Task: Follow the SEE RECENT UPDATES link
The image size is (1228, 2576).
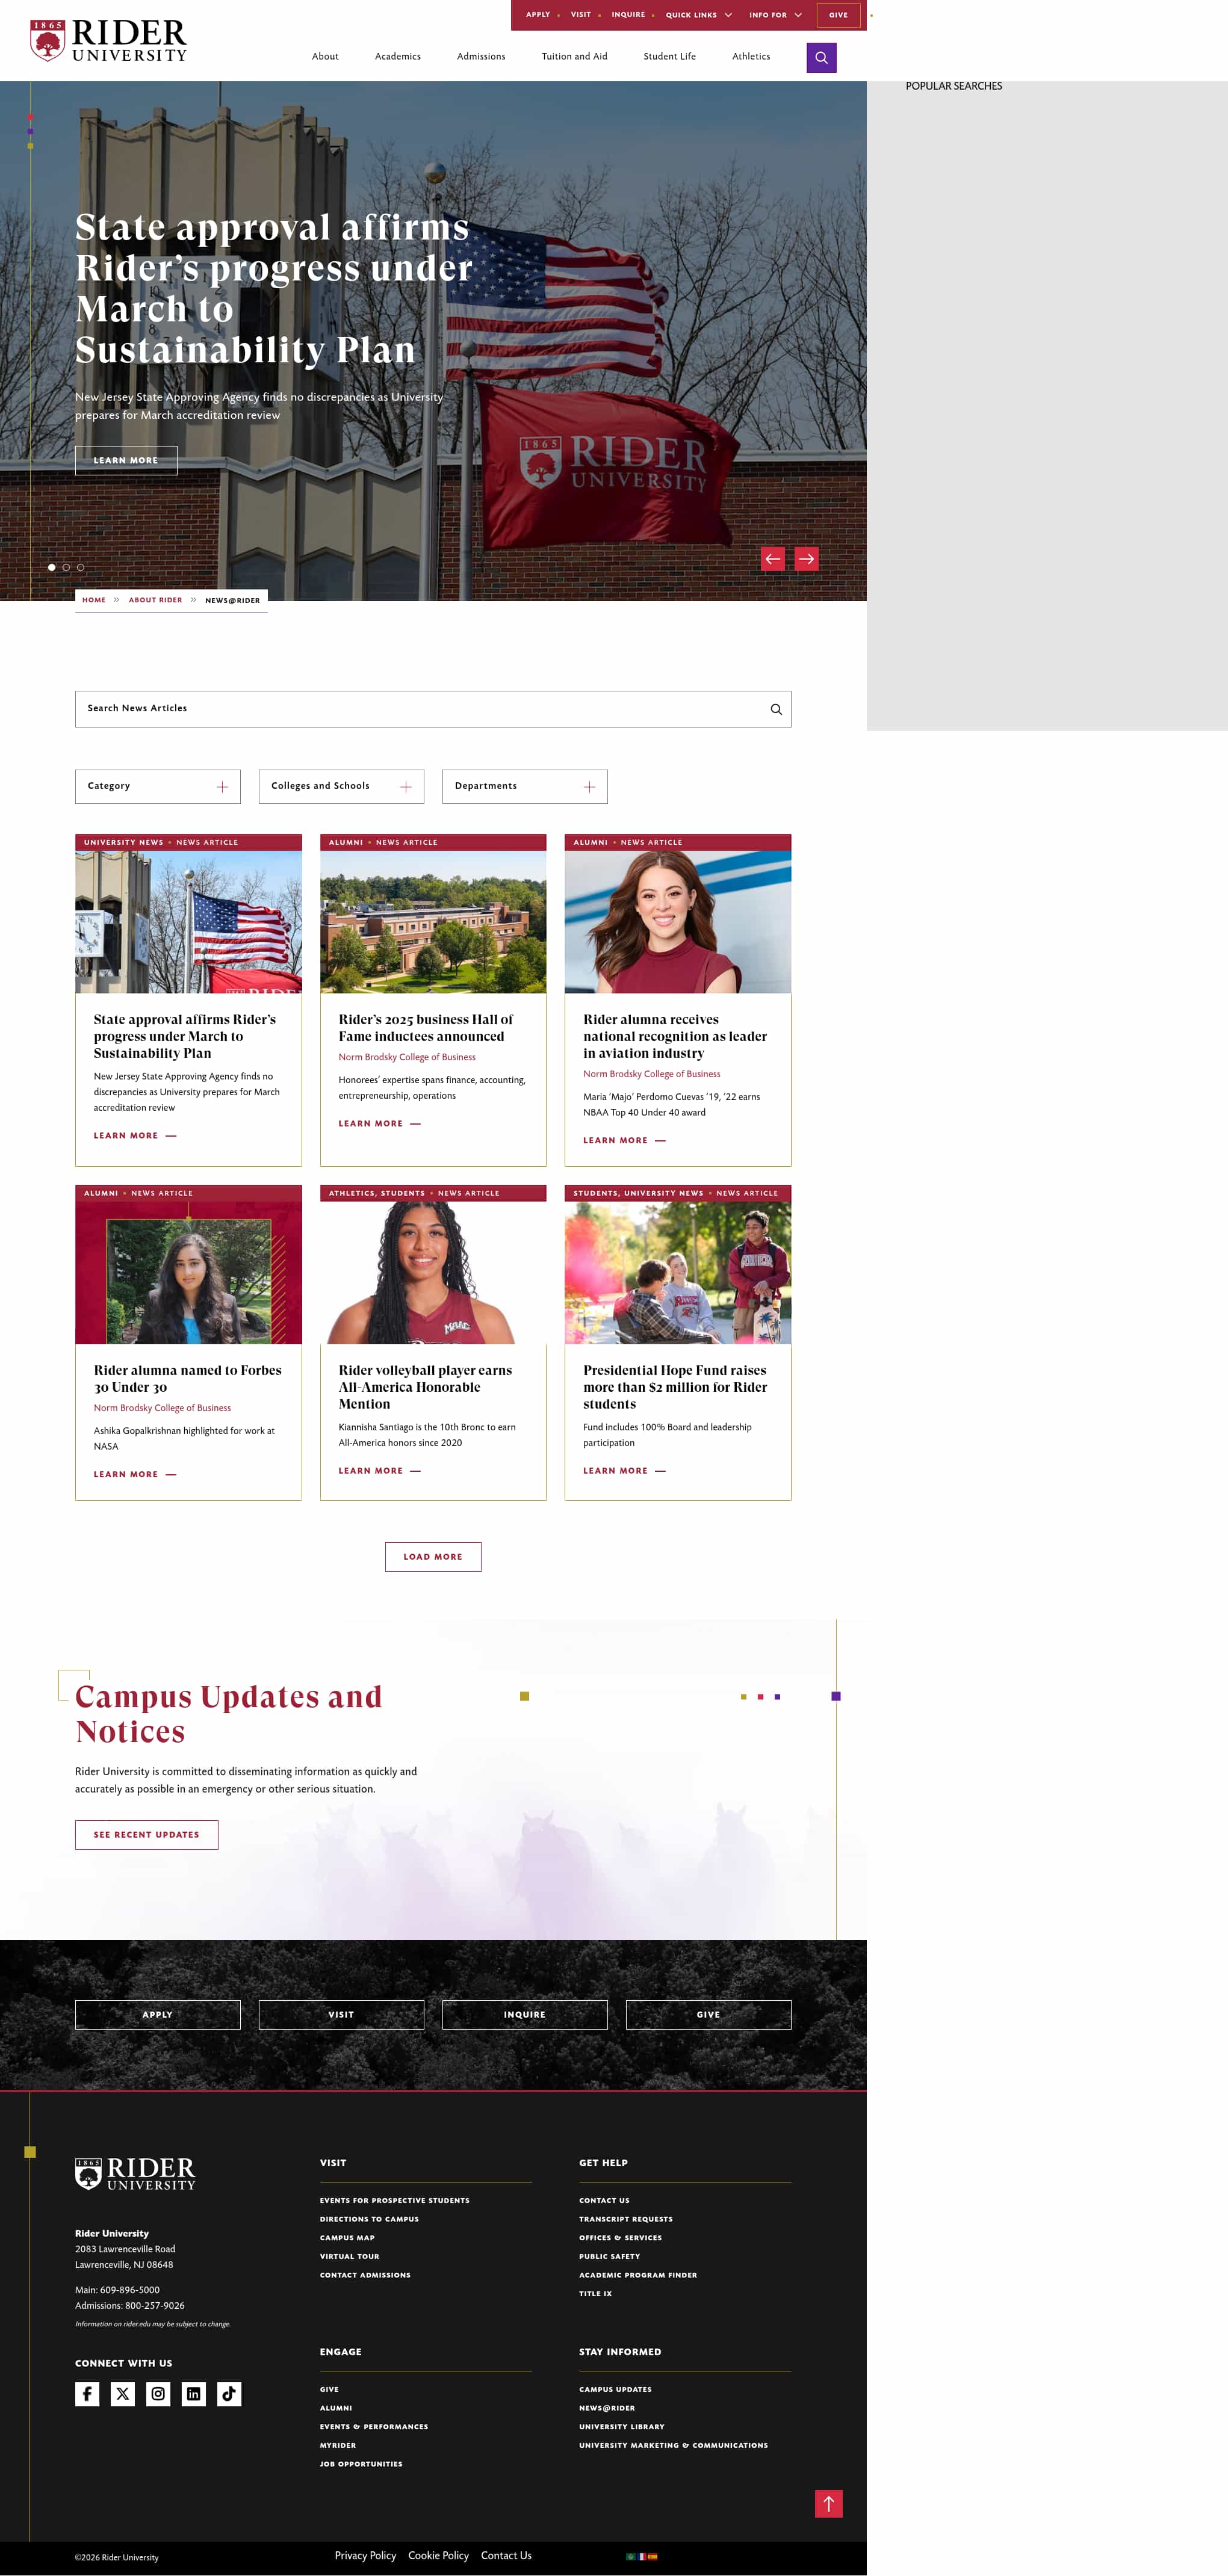Action: [146, 1834]
